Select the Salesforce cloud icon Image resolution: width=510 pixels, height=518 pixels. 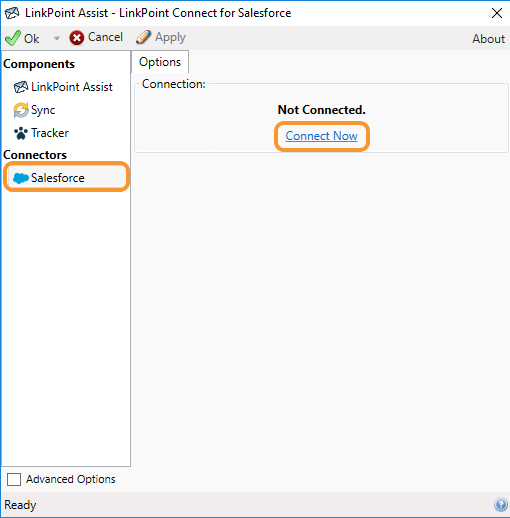pos(21,178)
